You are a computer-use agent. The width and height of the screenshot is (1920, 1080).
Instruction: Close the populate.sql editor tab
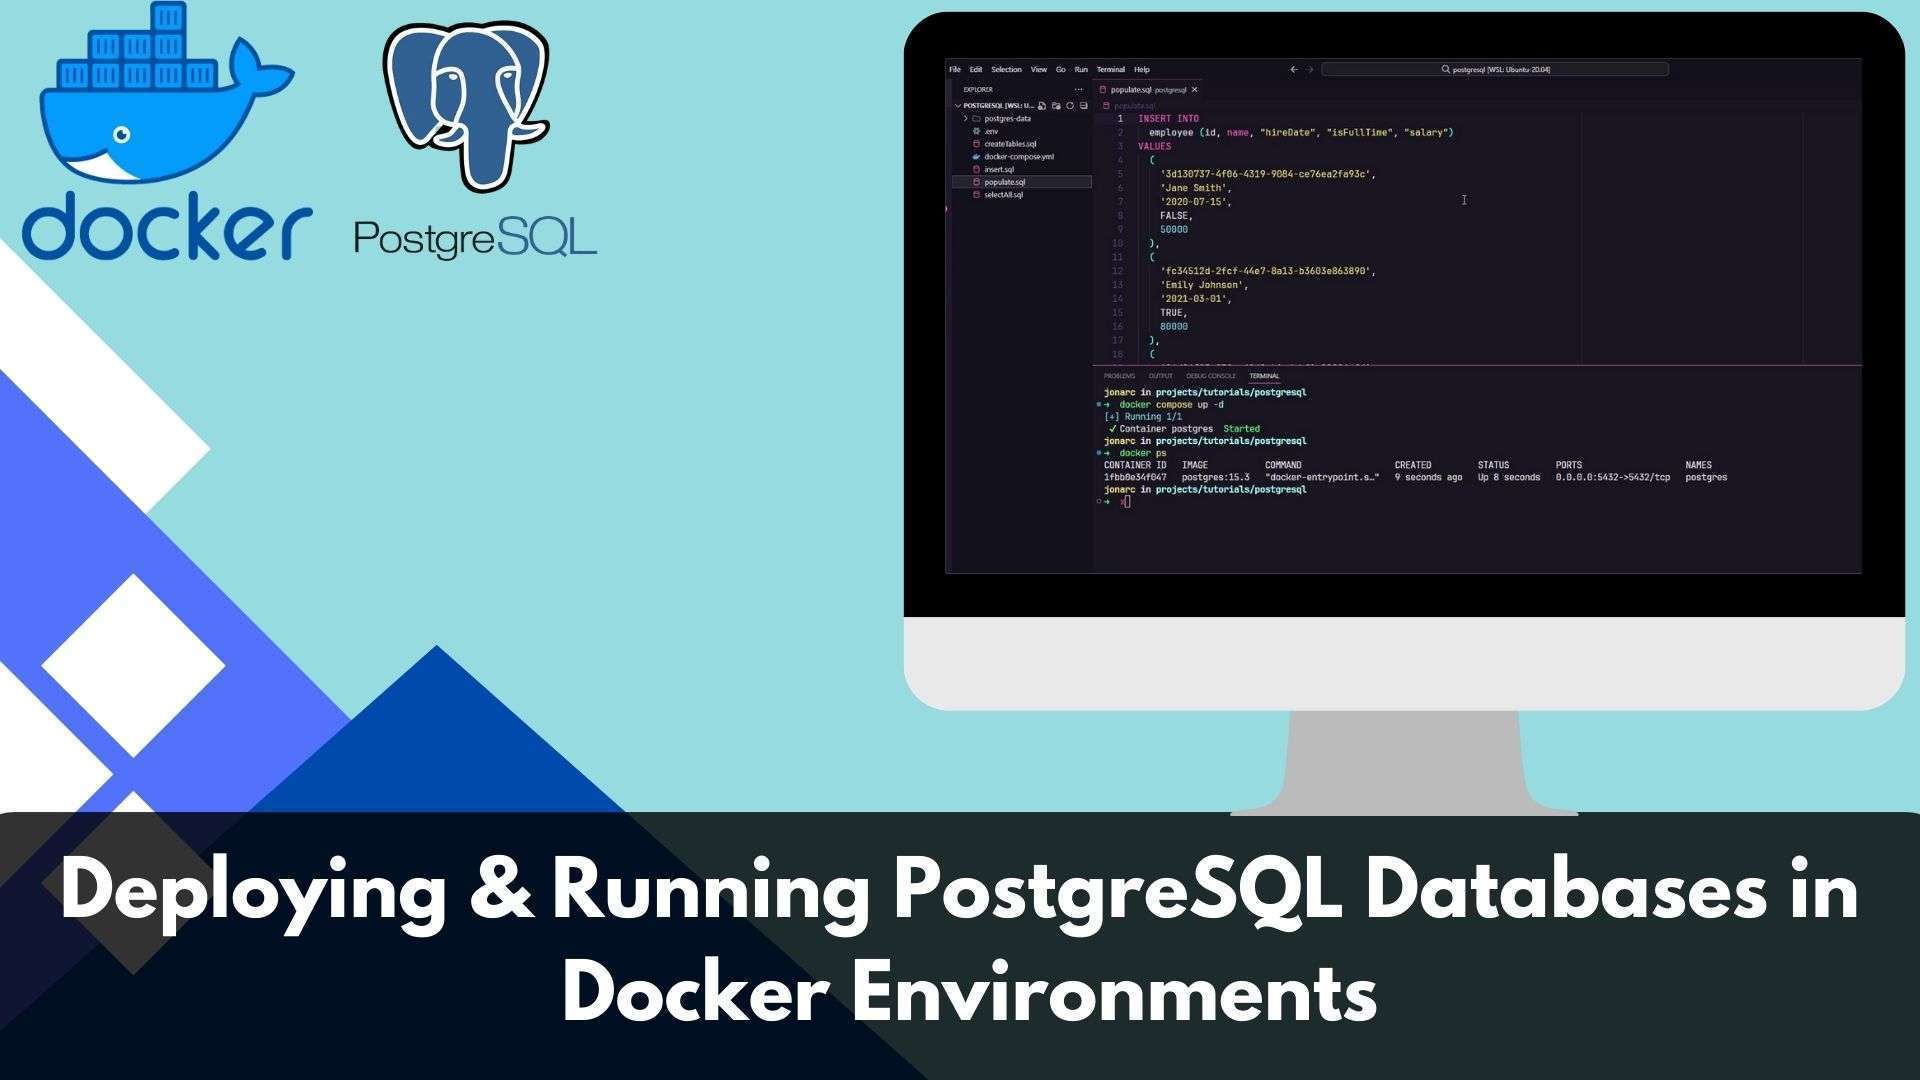pos(1194,89)
